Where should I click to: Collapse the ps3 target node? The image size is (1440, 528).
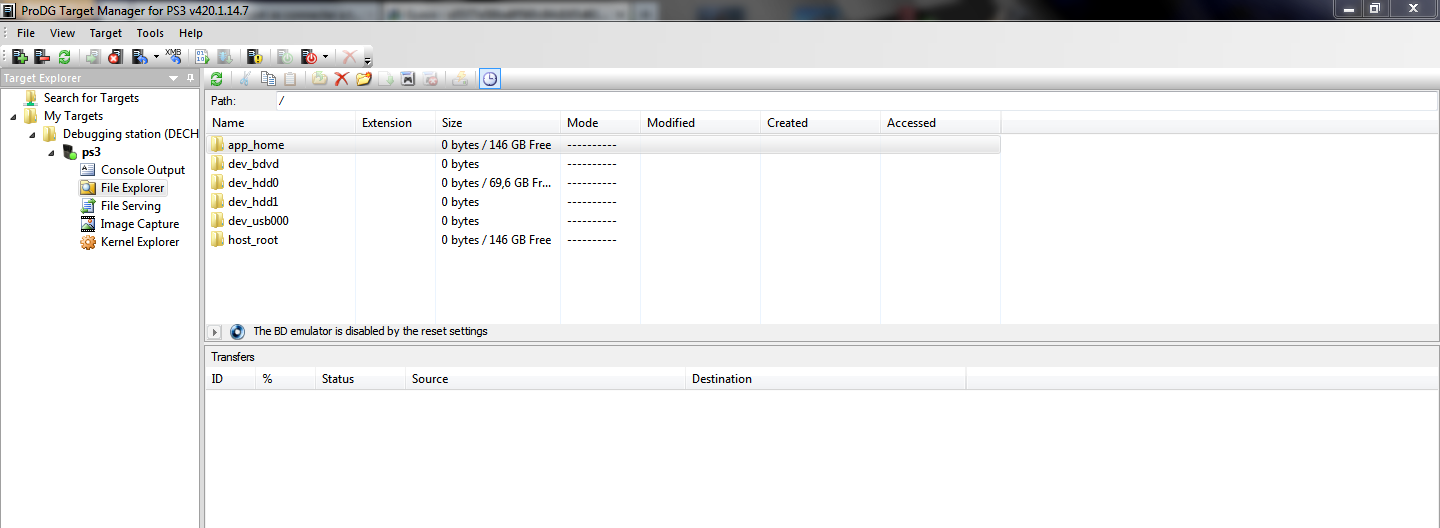tap(51, 152)
